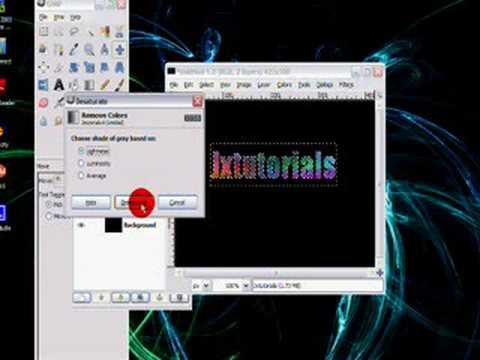This screenshot has width=480, height=360.
Task: Select the Rotate tool
Action: pyautogui.click(x=74, y=68)
